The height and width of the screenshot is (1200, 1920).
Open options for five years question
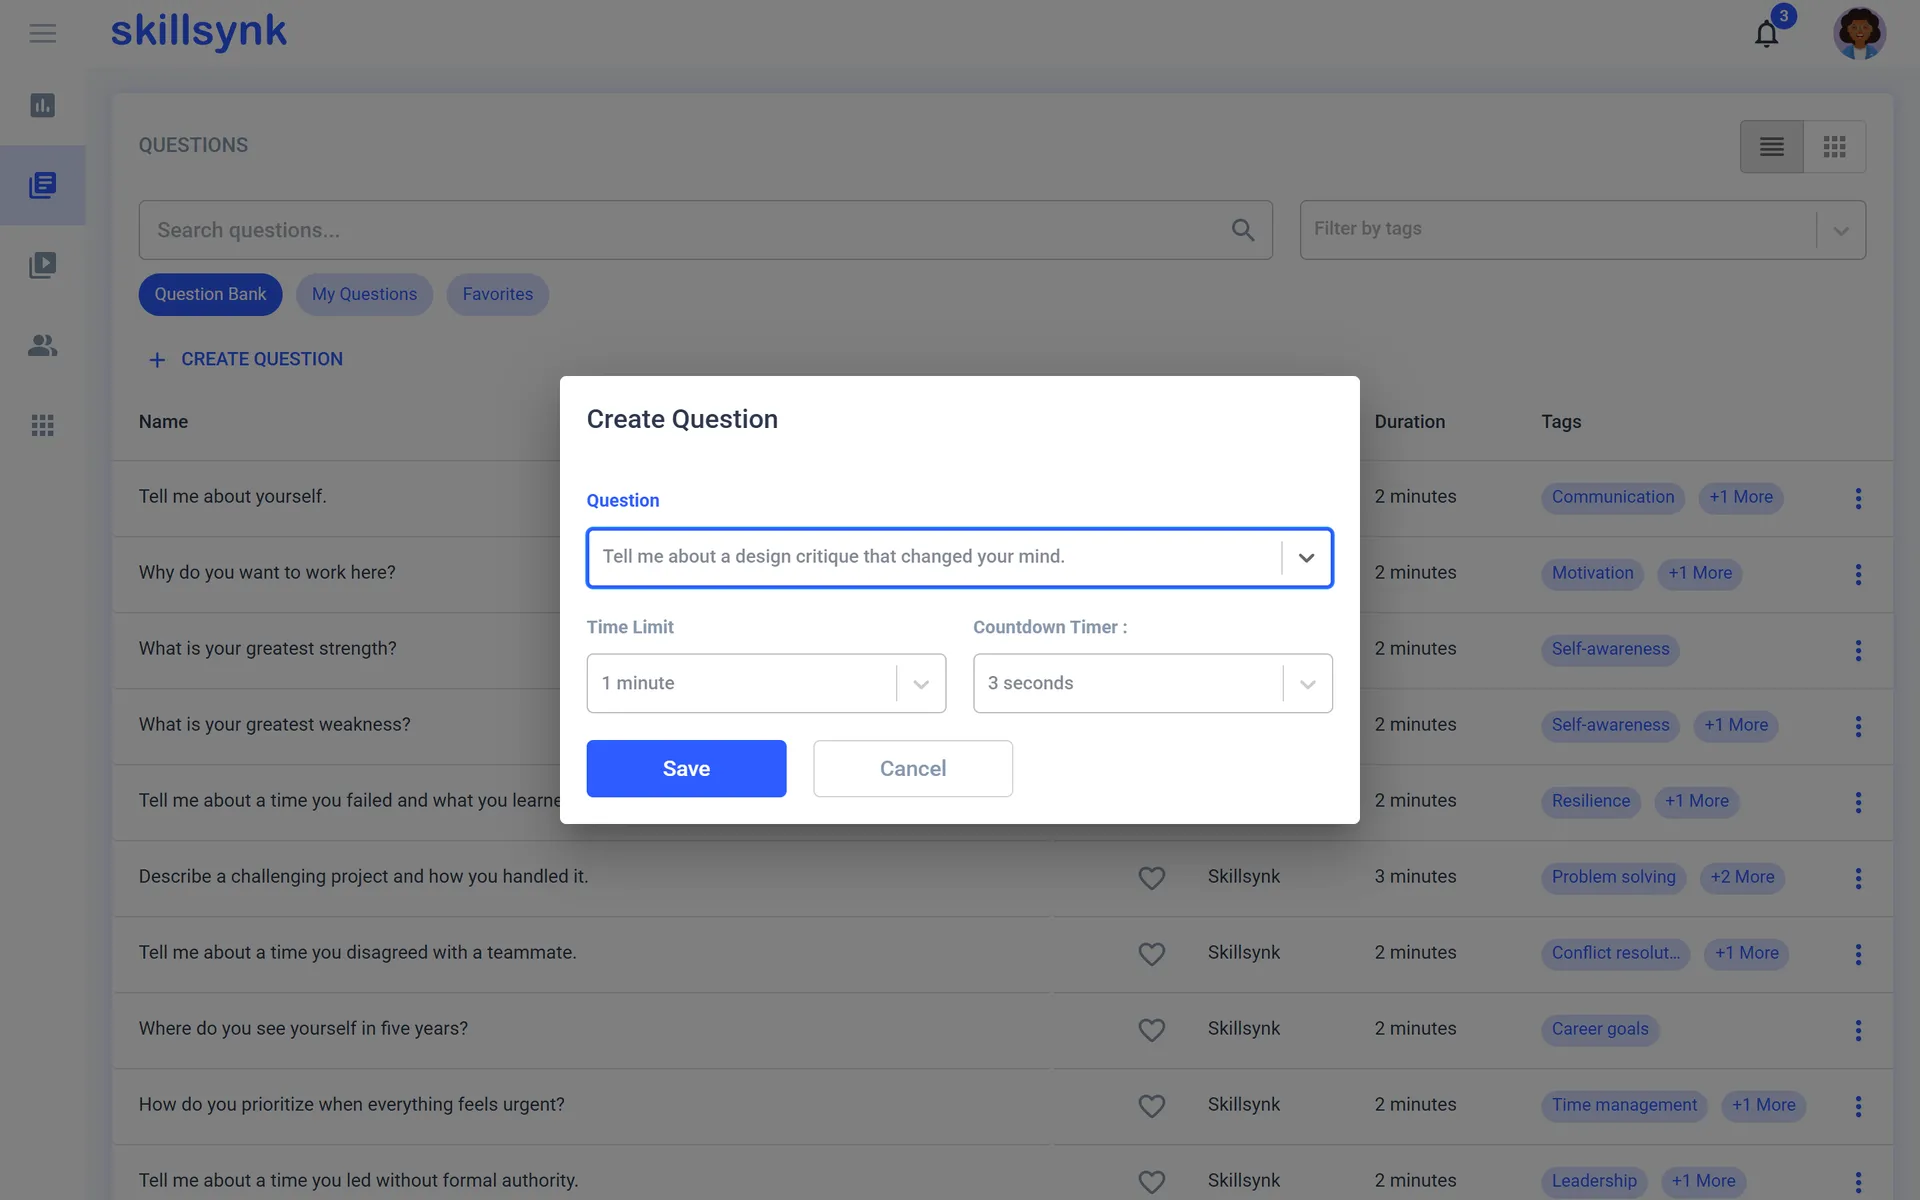point(1858,1030)
